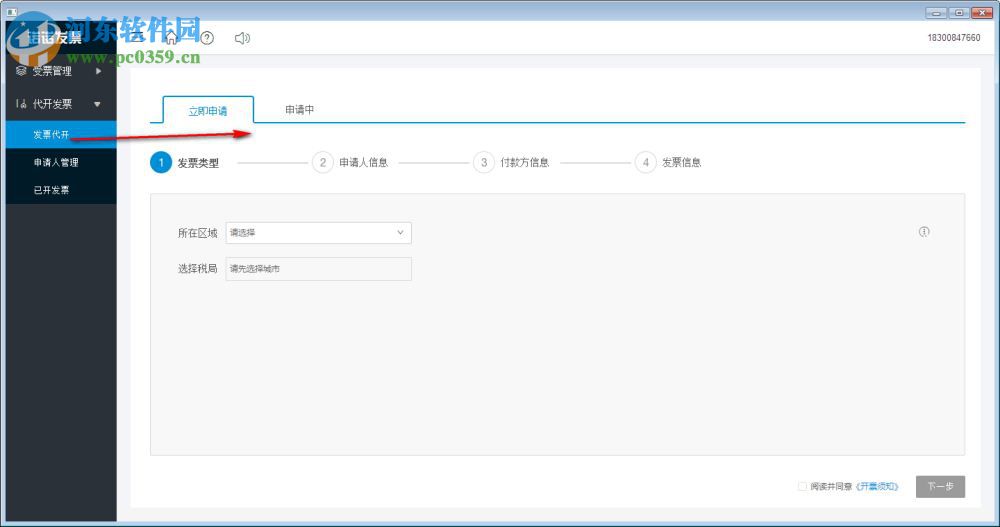Open the 《开票须知》 link

[878, 486]
